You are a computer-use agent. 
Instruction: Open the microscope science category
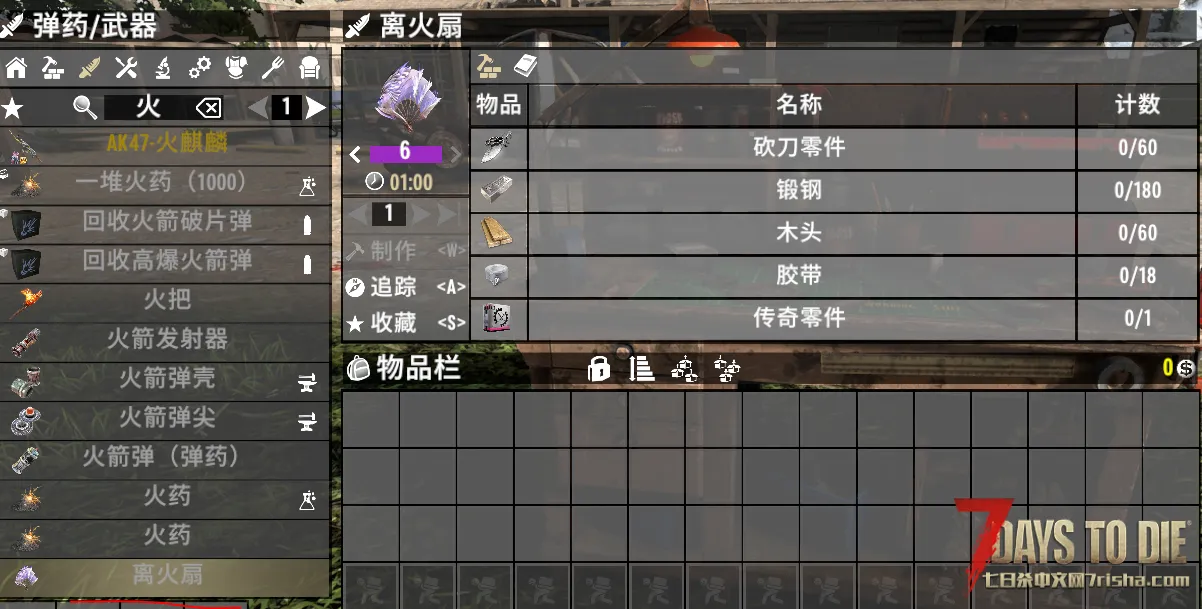(x=162, y=68)
